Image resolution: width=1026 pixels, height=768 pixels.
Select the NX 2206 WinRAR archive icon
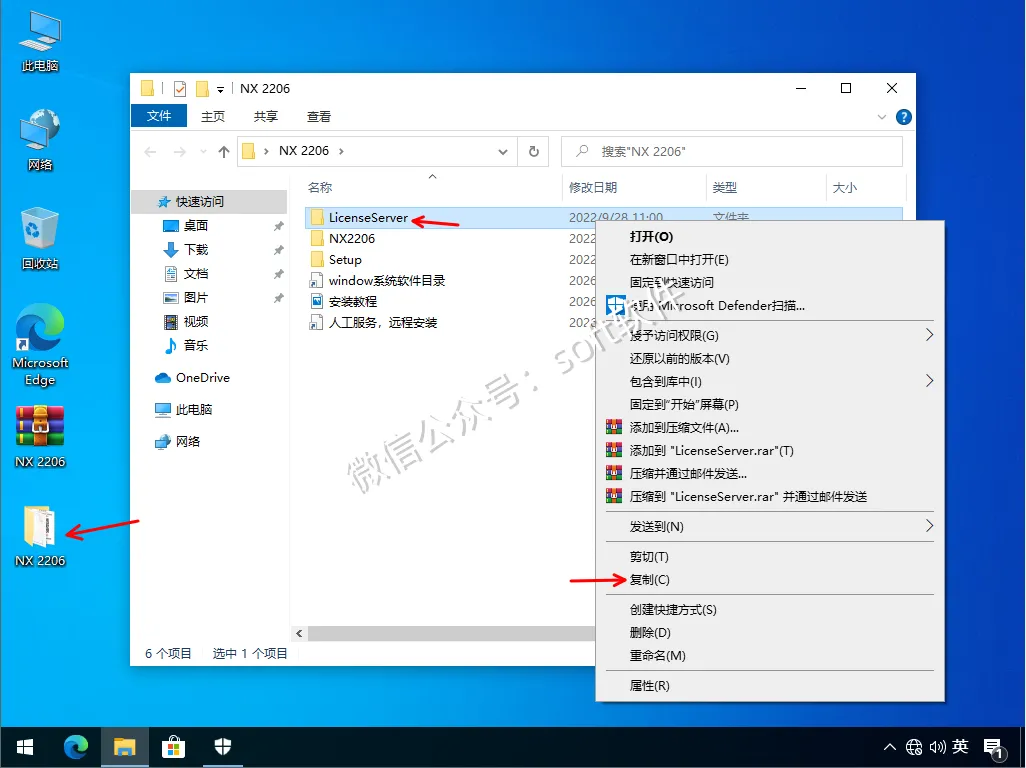(x=40, y=437)
